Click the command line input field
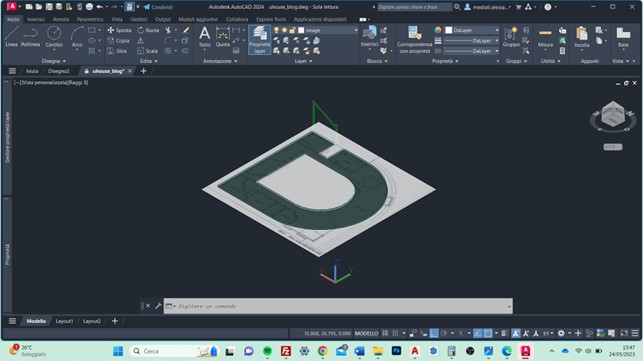The image size is (643, 361). [338, 306]
